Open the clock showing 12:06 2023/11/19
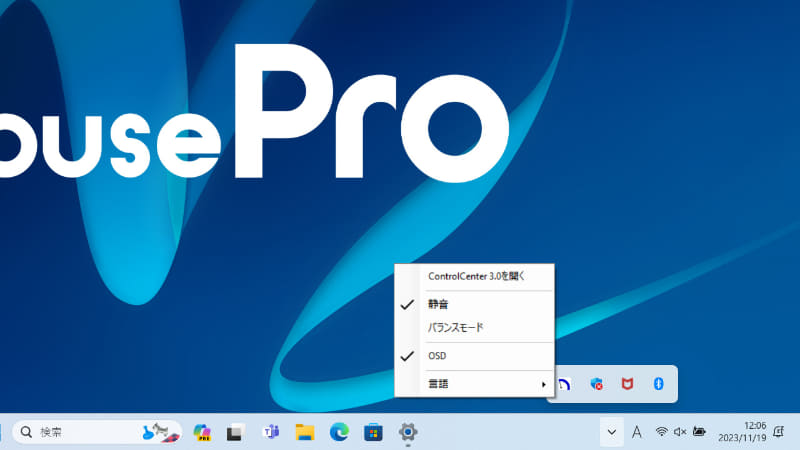Screen dimensions: 800x450 (742, 432)
